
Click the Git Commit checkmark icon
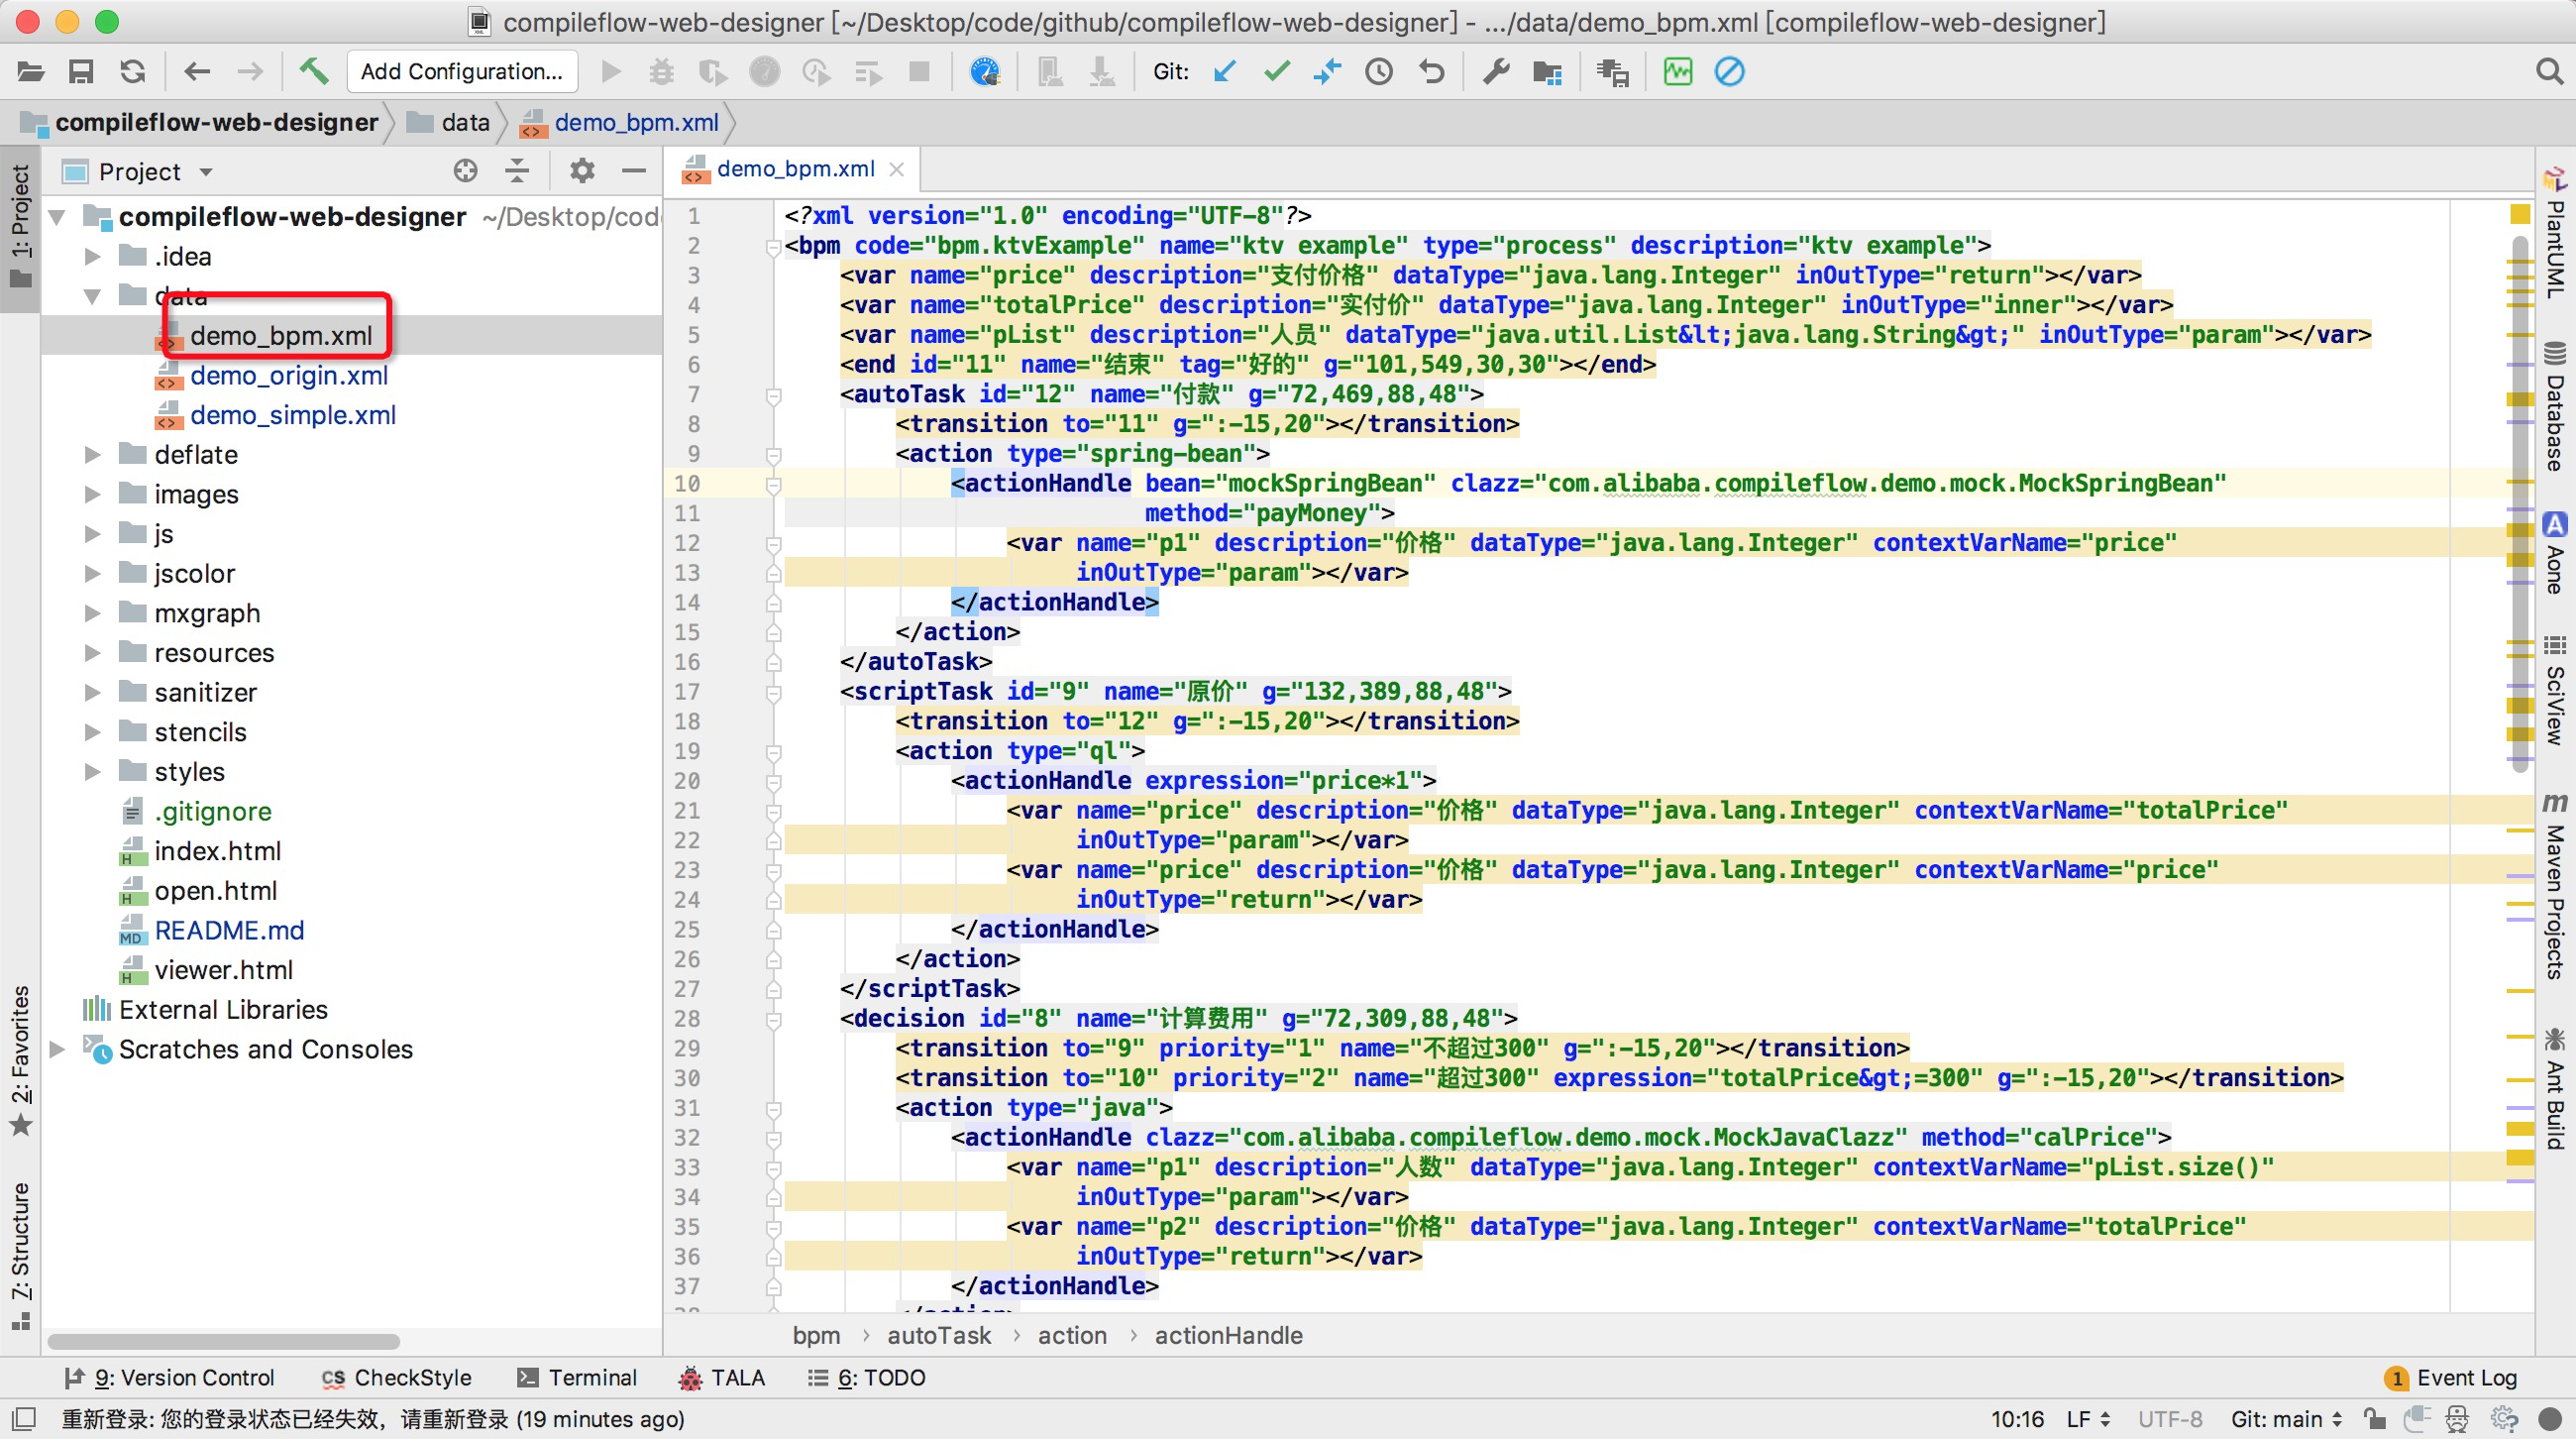(x=1277, y=71)
